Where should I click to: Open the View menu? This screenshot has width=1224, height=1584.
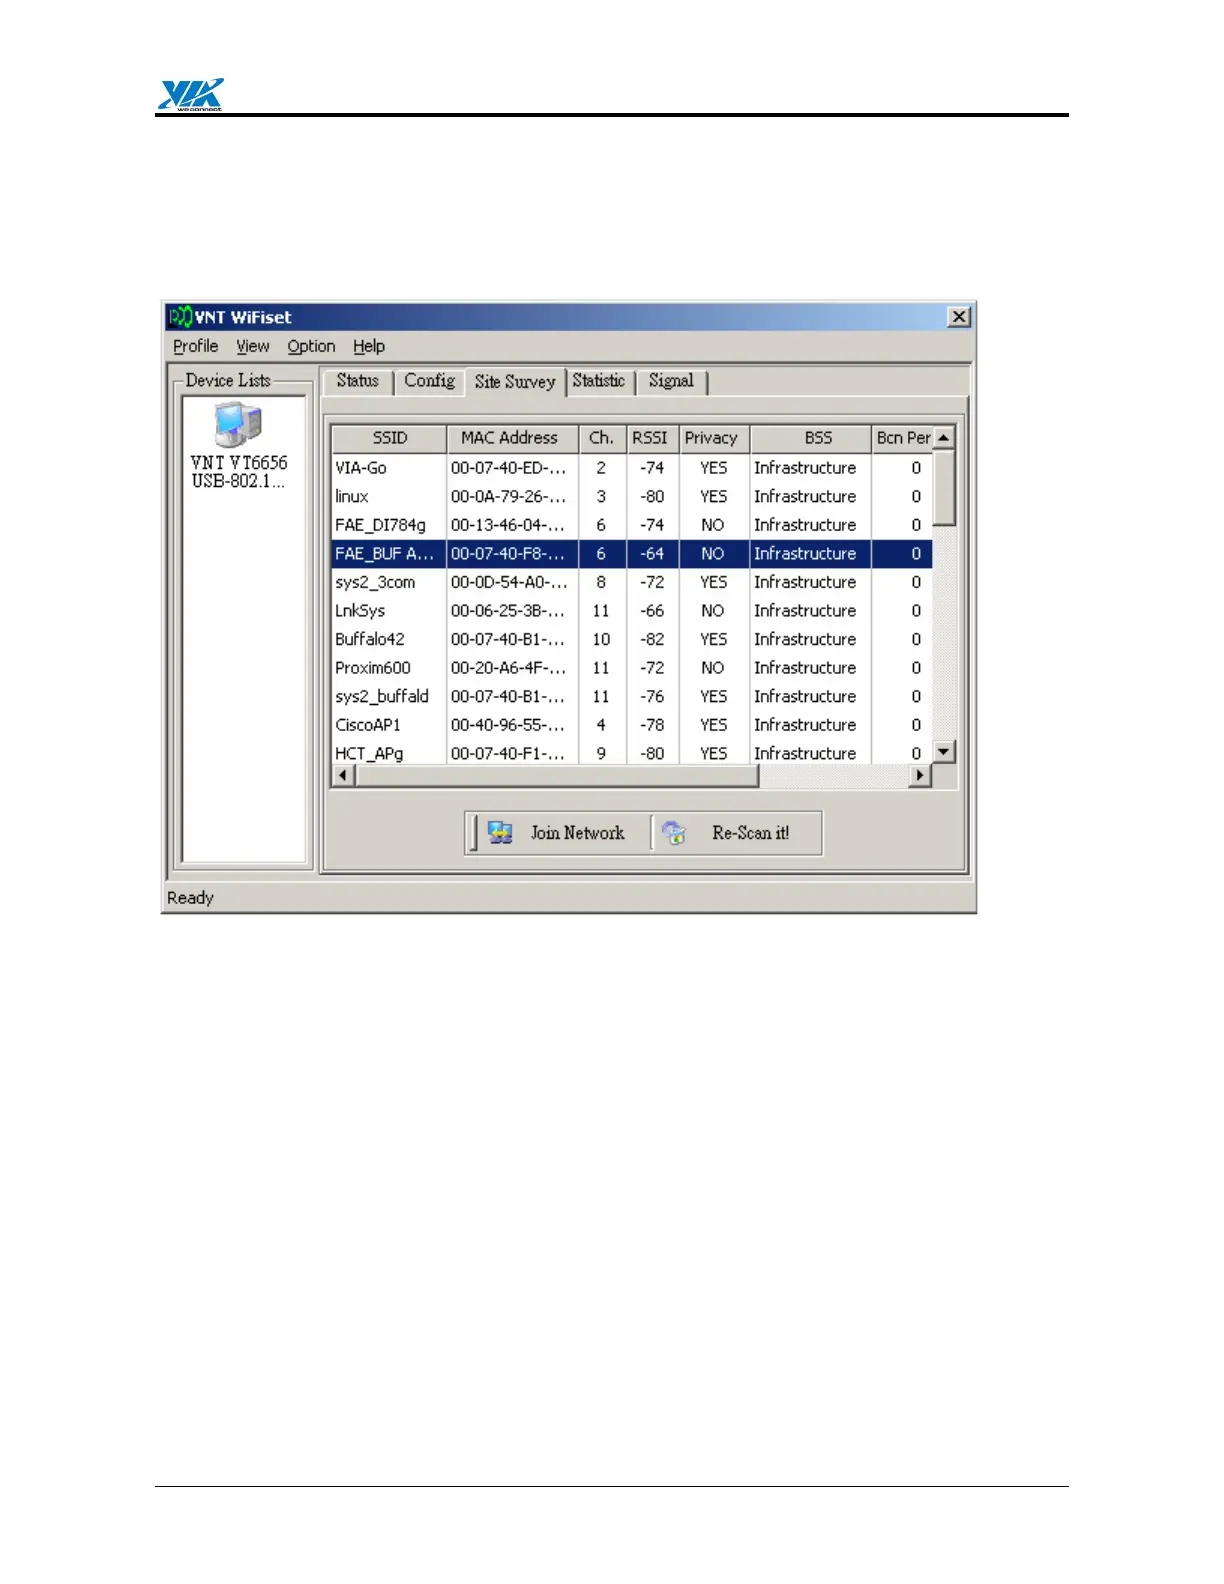pyautogui.click(x=253, y=346)
